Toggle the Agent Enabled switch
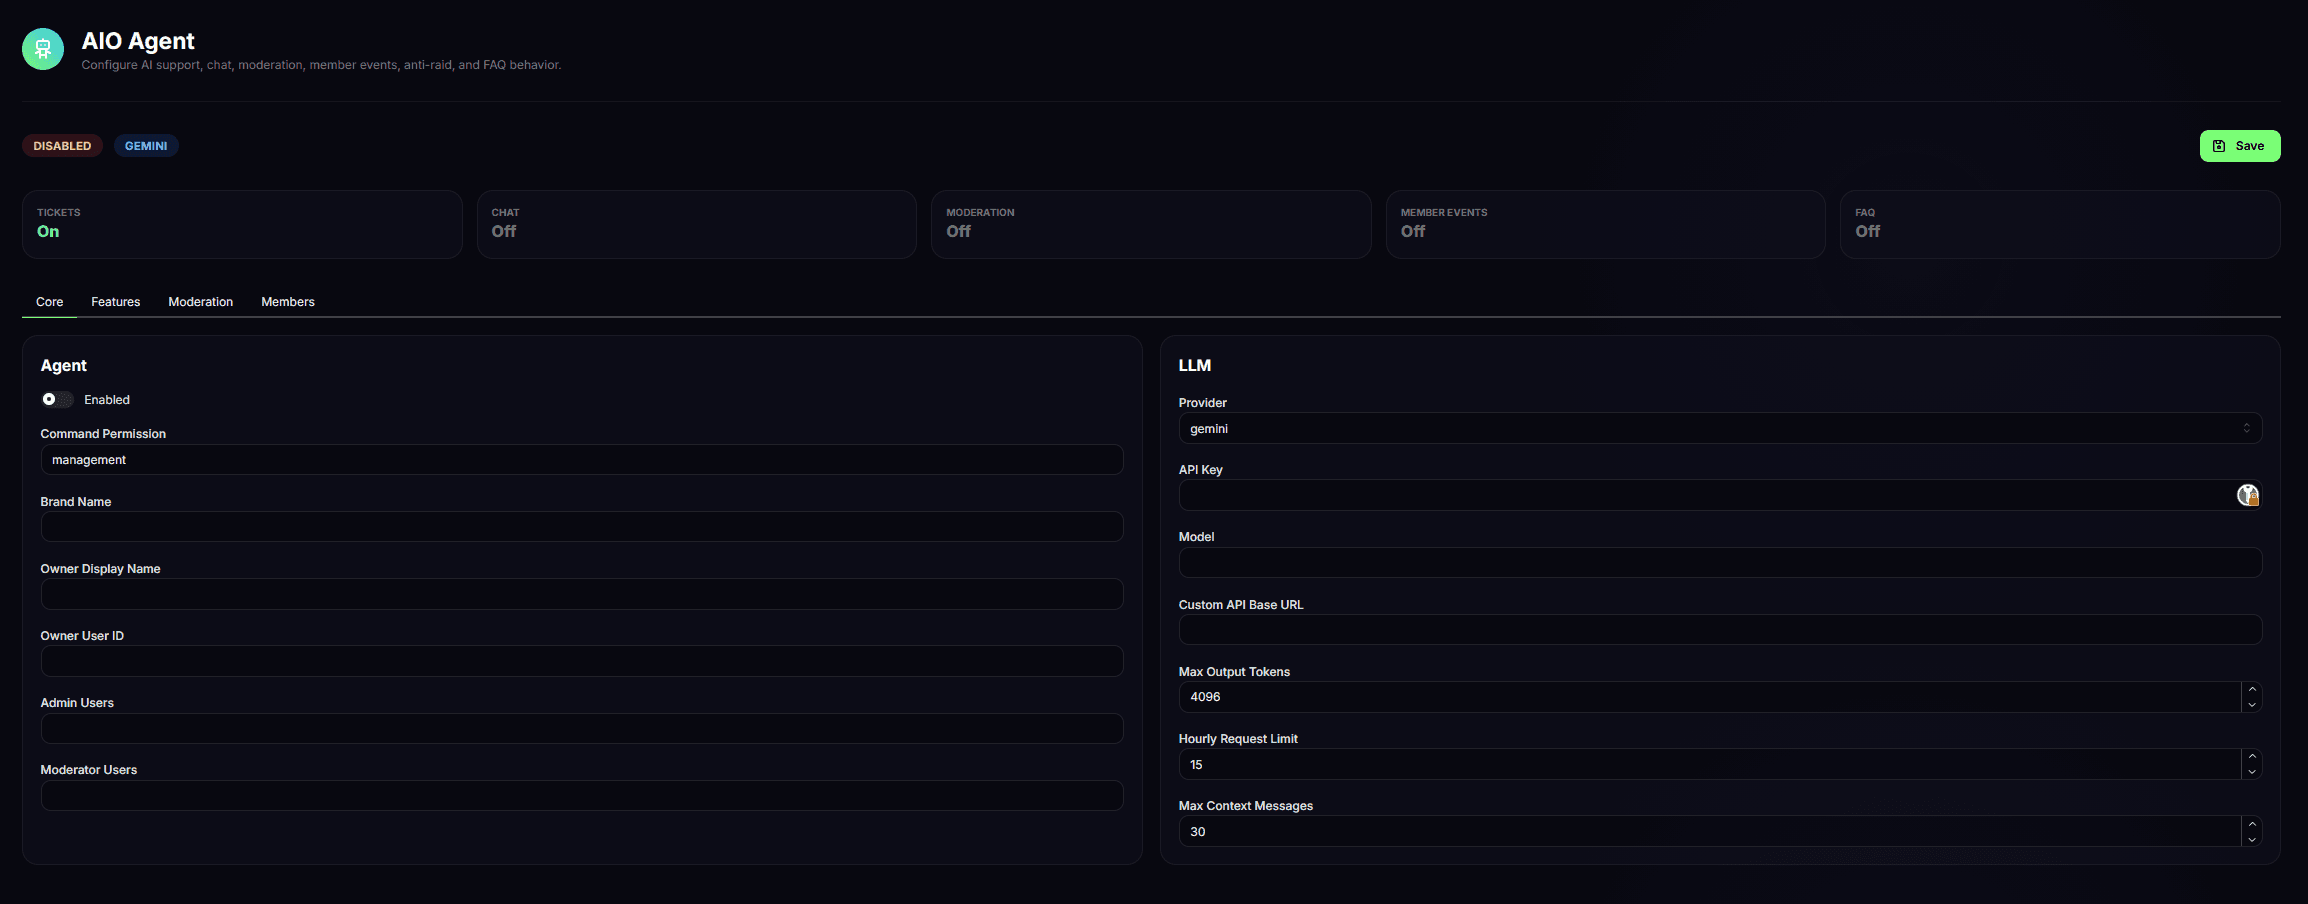This screenshot has width=2308, height=904. (x=57, y=399)
